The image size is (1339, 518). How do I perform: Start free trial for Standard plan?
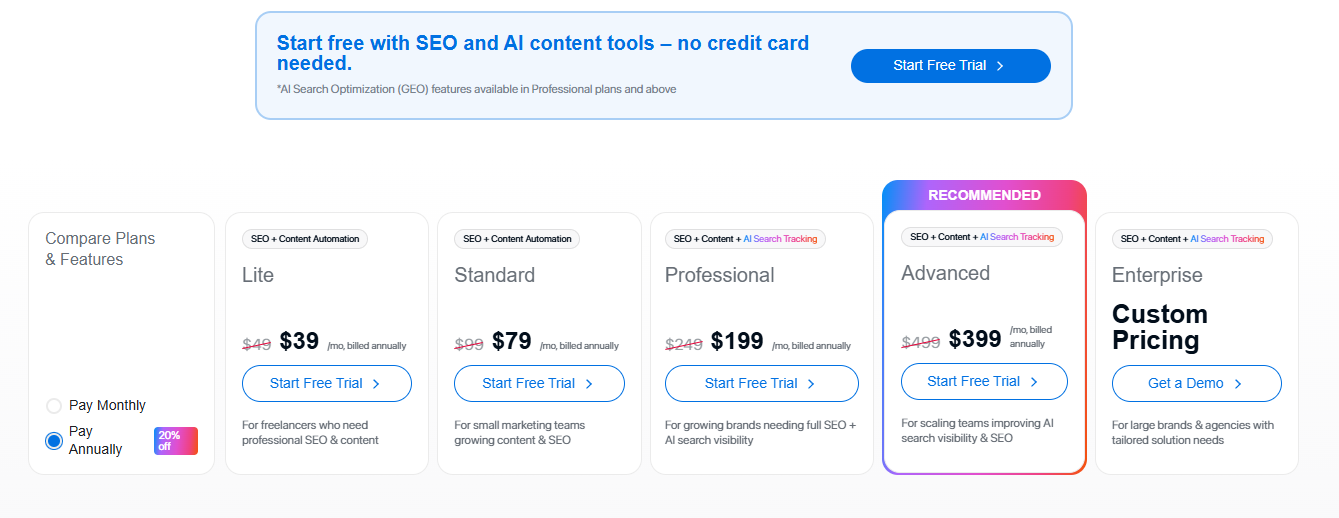[x=540, y=384]
